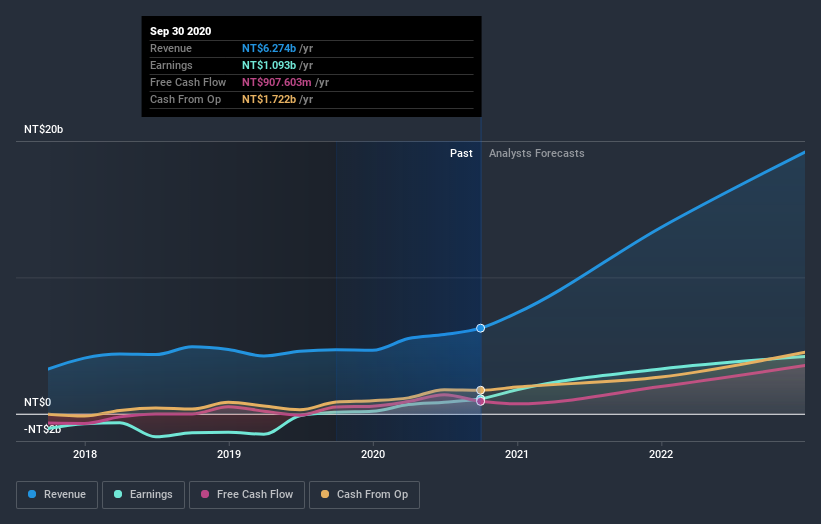Click the -NT$2b y-axis label

pos(42,429)
